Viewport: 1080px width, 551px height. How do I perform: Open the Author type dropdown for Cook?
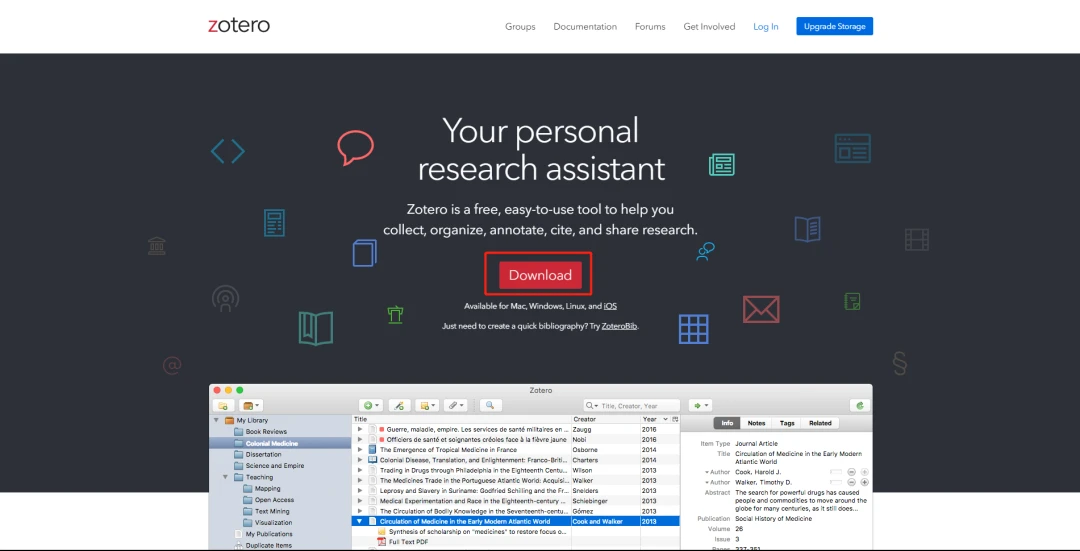click(x=707, y=472)
